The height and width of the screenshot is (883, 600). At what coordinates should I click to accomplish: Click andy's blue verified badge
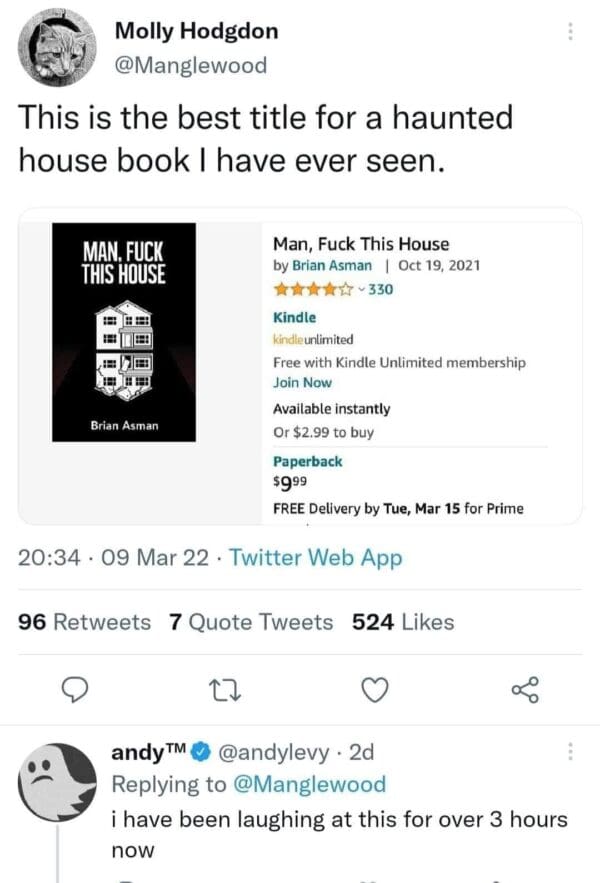coord(202,752)
